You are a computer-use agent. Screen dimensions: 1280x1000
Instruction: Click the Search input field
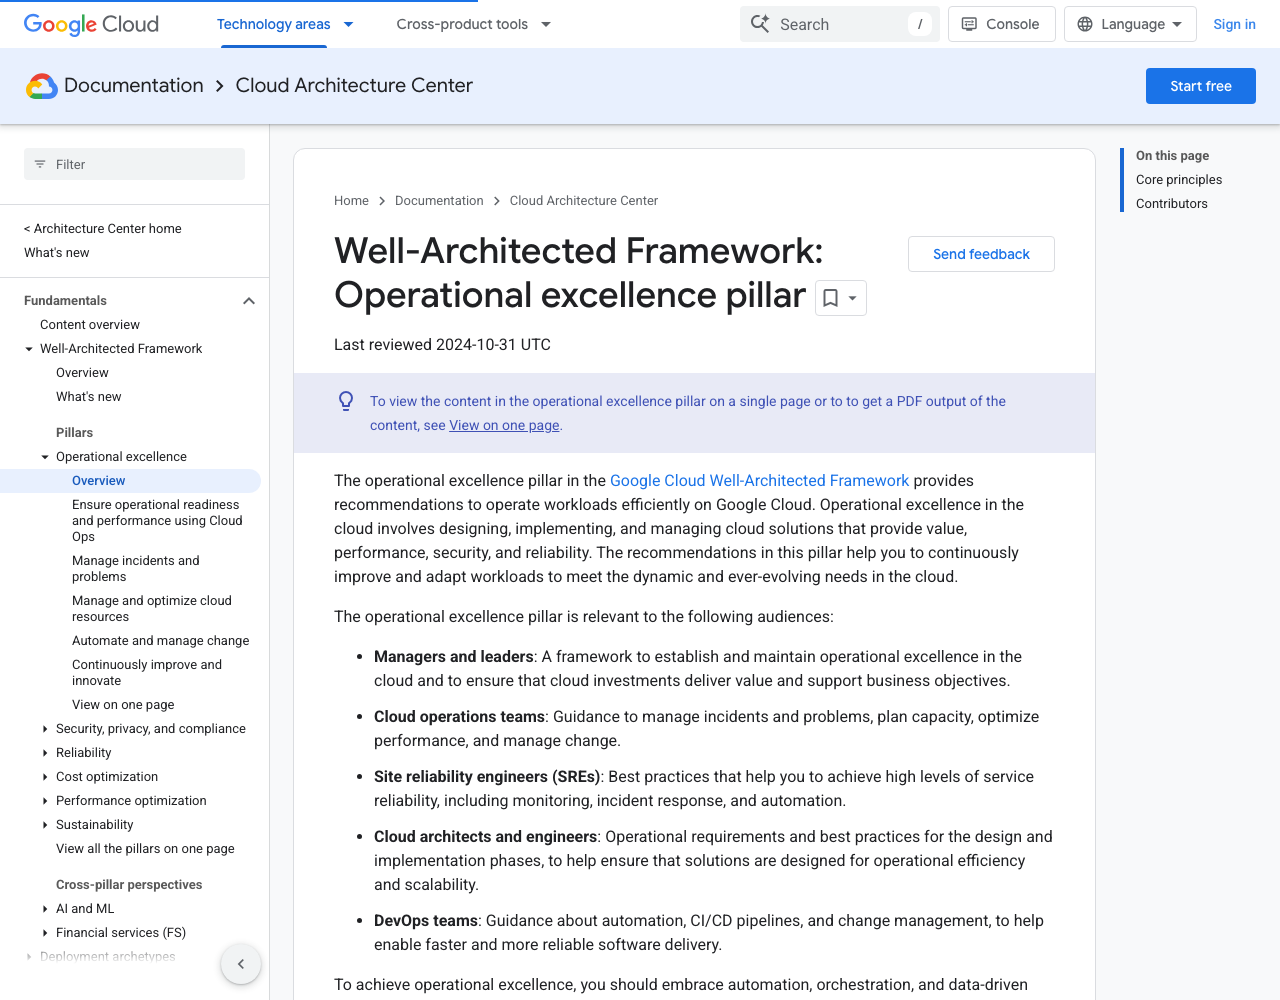tap(840, 24)
